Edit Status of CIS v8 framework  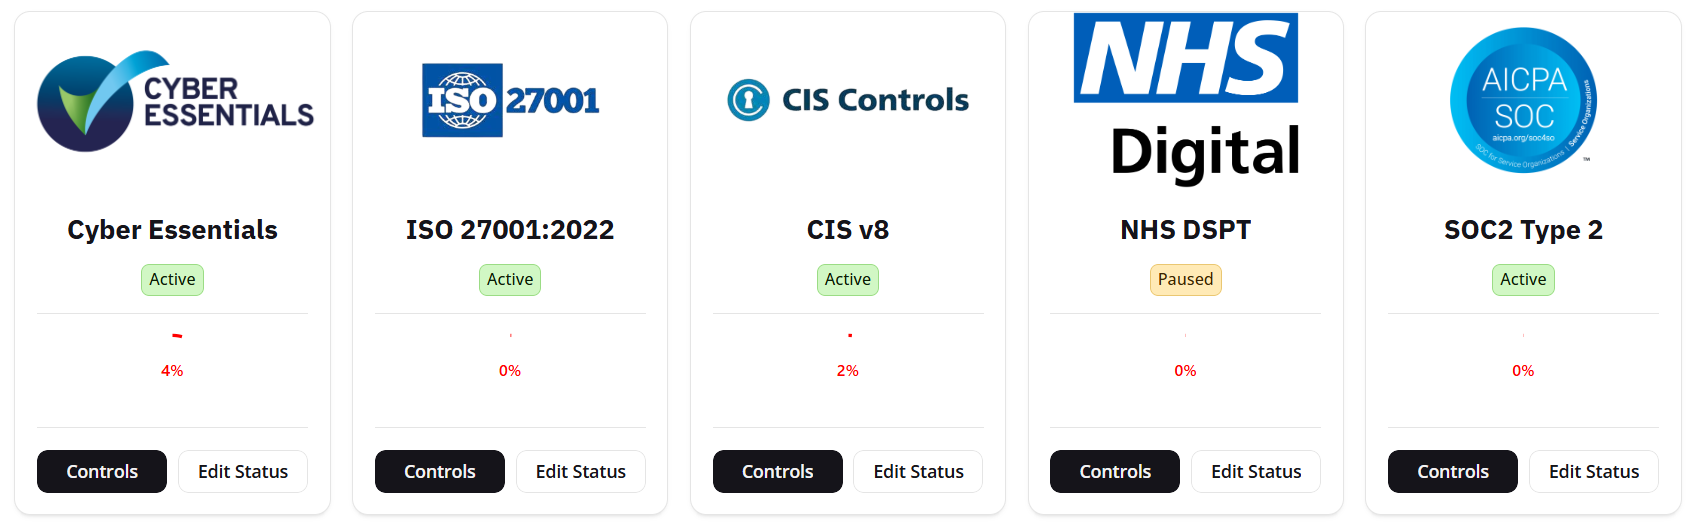918,472
